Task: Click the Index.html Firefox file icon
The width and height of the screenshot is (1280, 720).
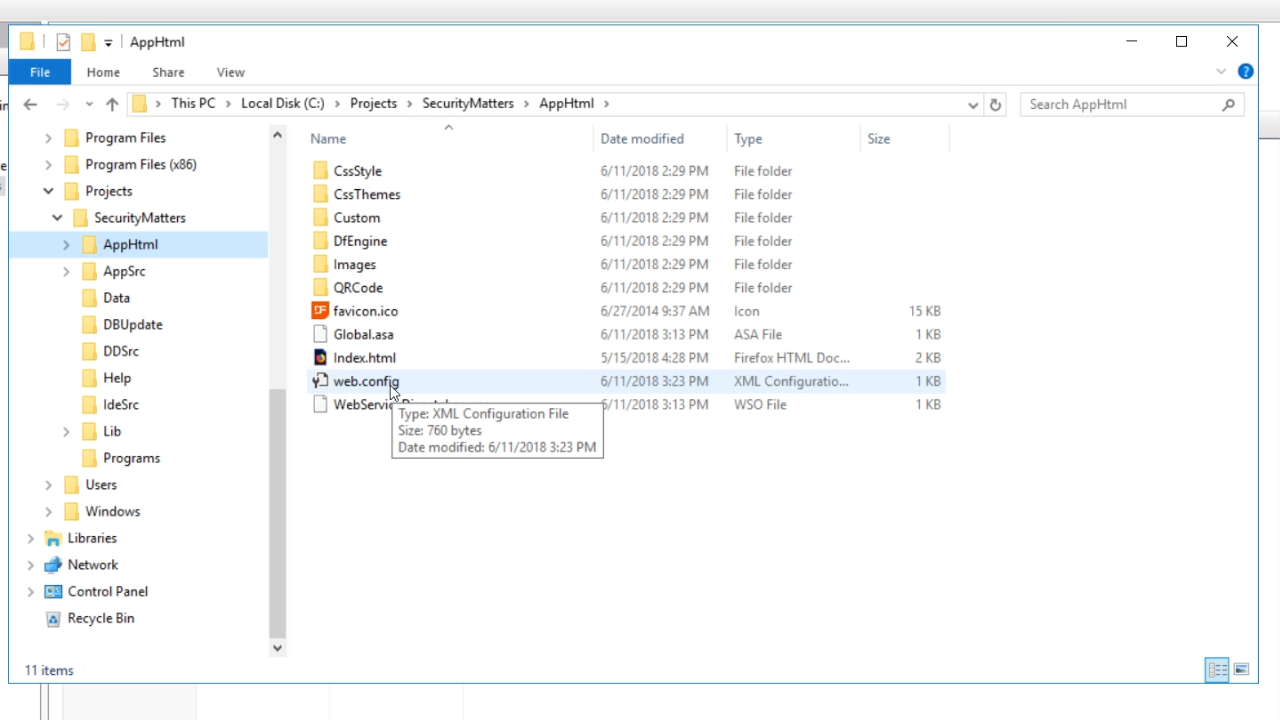Action: (320, 358)
